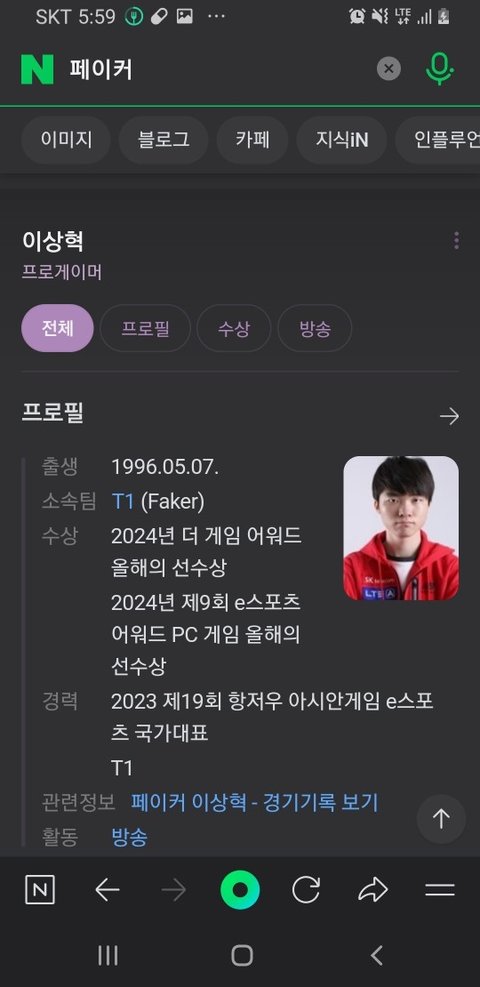The image size is (480, 987).
Task: Open the T1 team link
Action: coord(123,502)
